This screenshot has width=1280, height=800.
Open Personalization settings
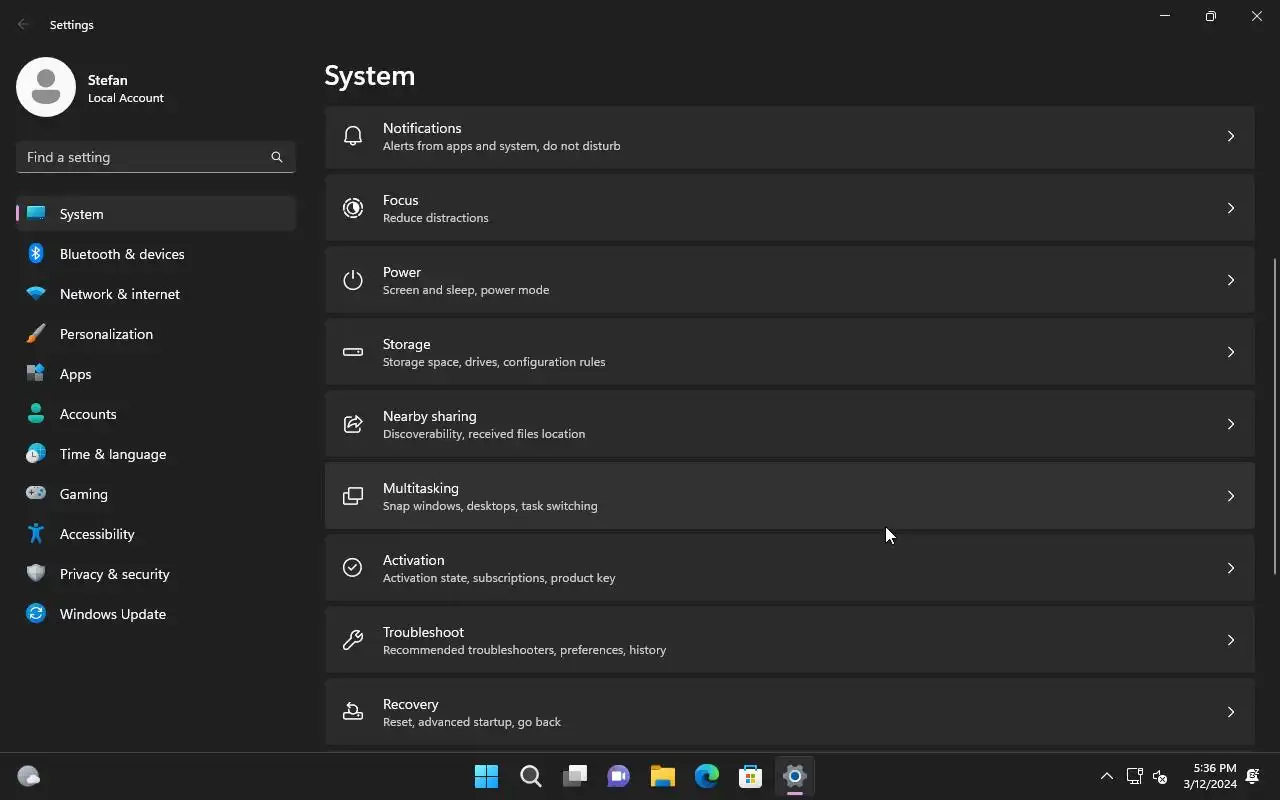point(156,334)
